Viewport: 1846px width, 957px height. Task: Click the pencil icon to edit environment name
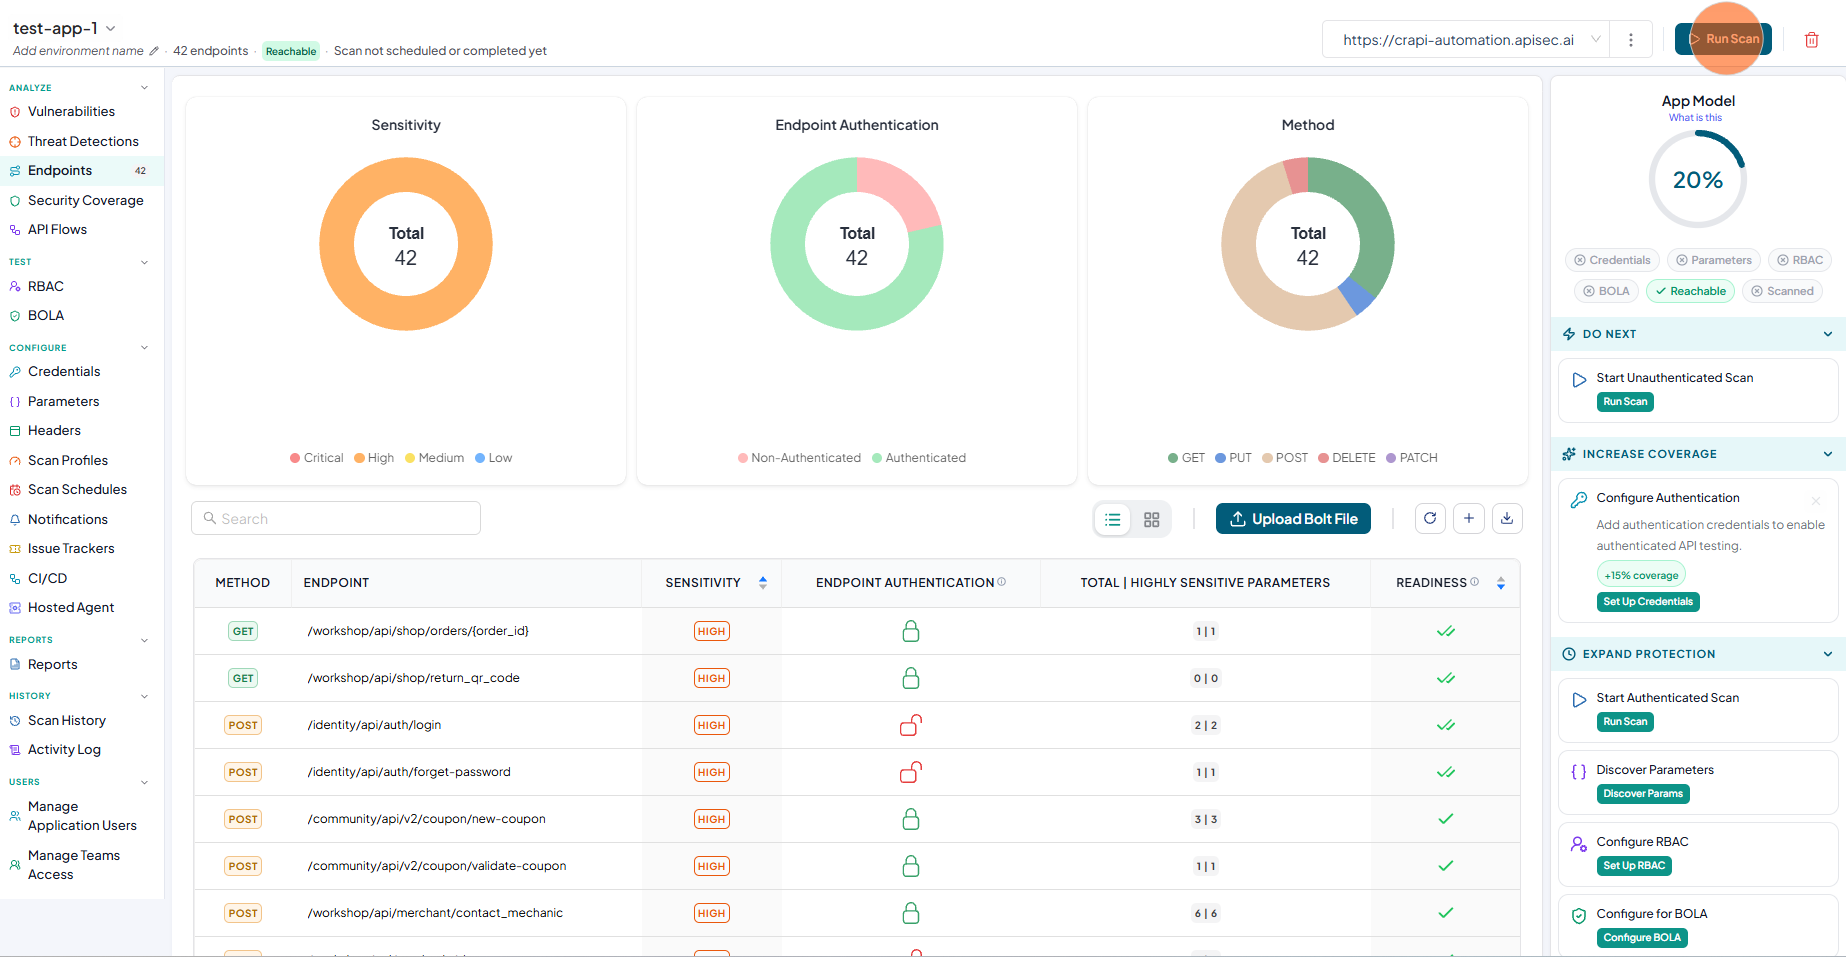tap(154, 51)
